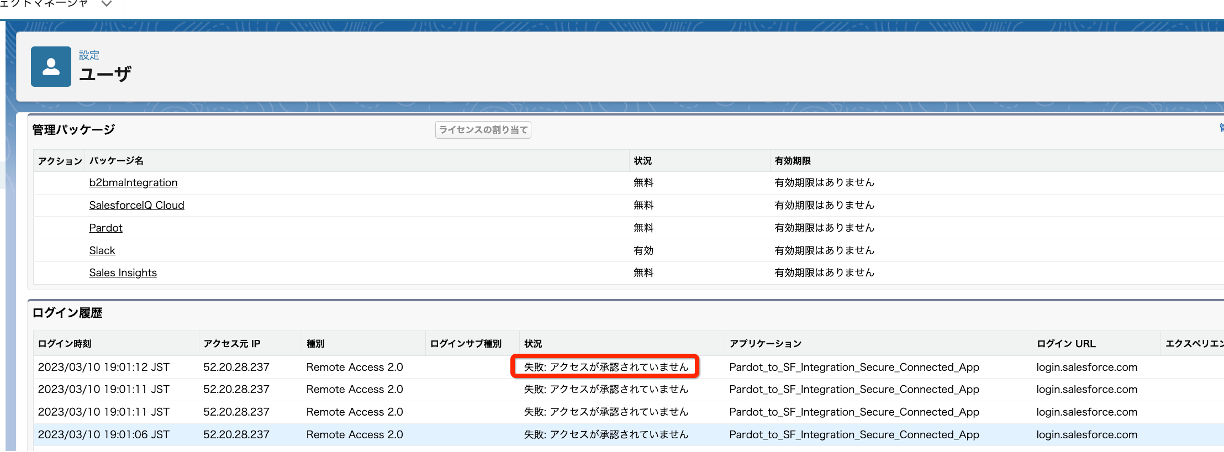The height and width of the screenshot is (452, 1224).
Task: Click the connected app name in 19:01:12 row
Action: [x=854, y=367]
